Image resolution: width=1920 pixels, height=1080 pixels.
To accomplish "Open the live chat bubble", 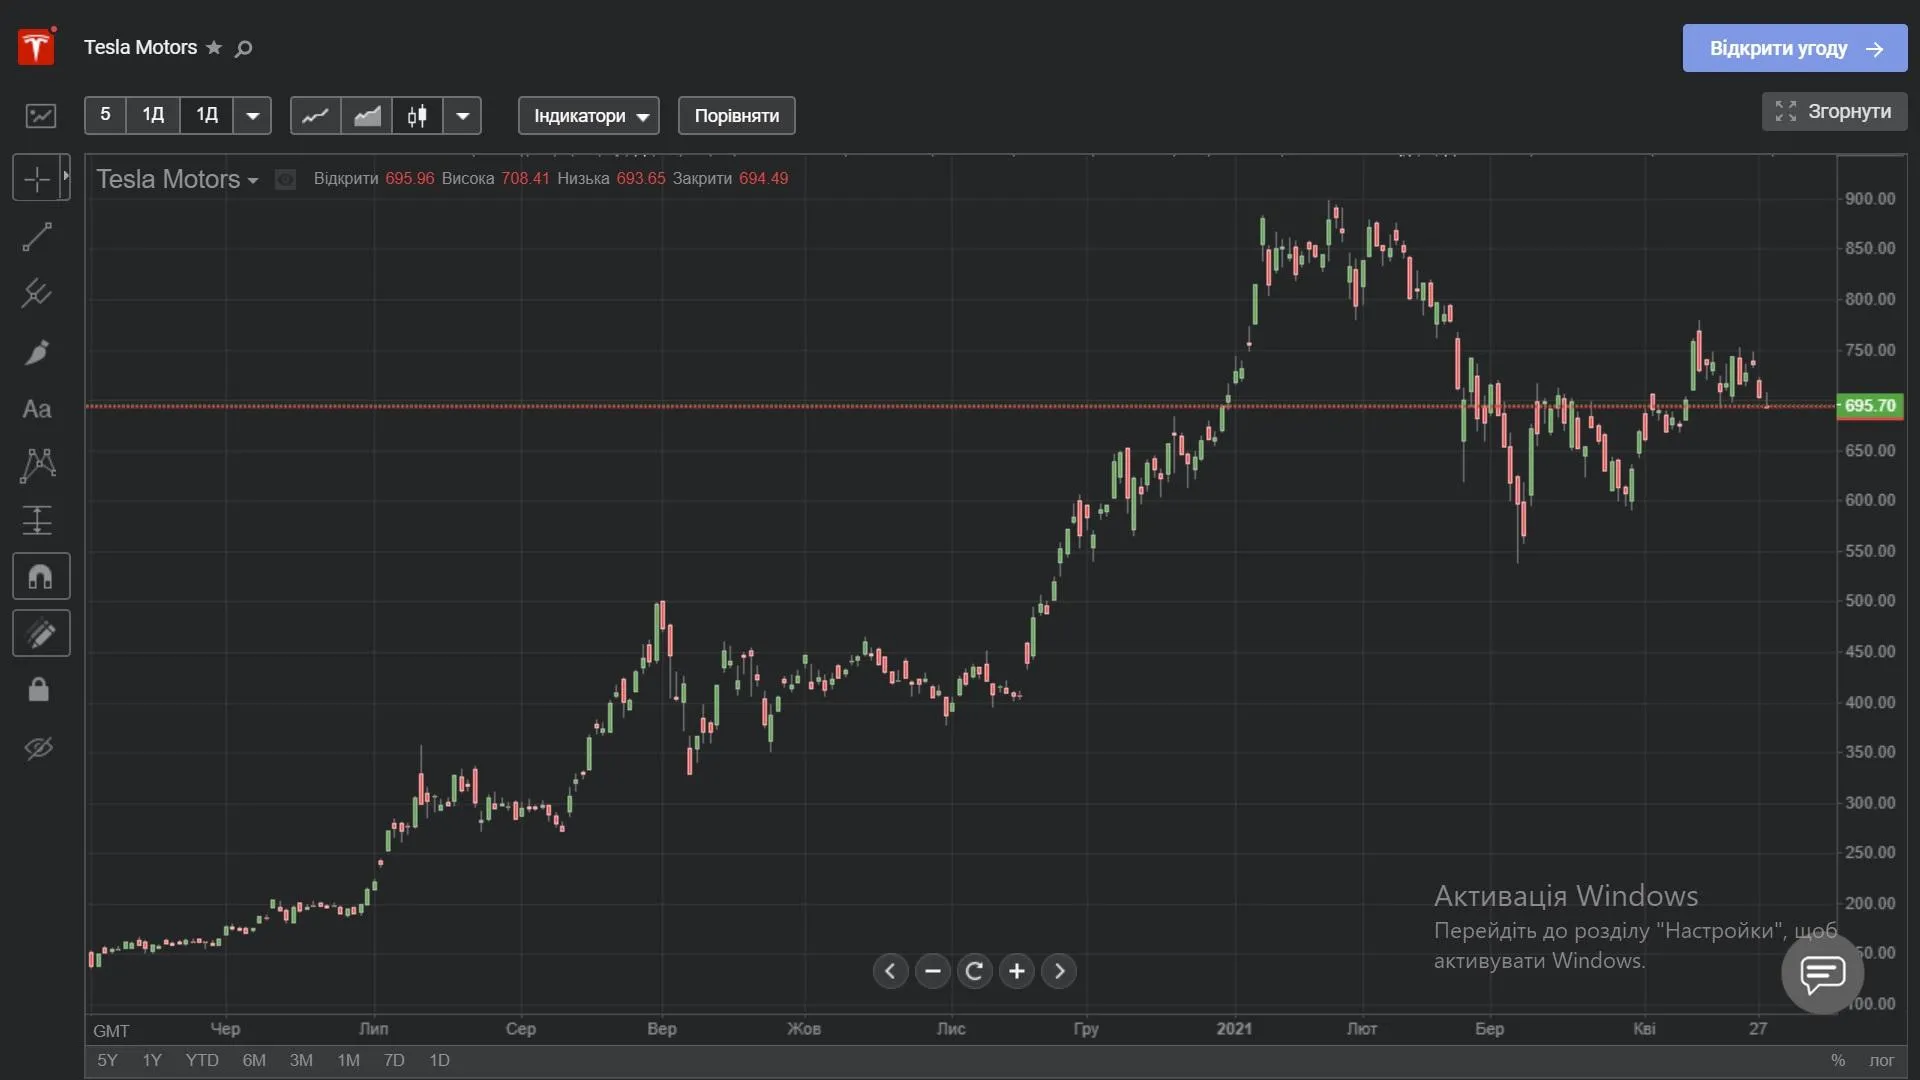I will 1823,972.
